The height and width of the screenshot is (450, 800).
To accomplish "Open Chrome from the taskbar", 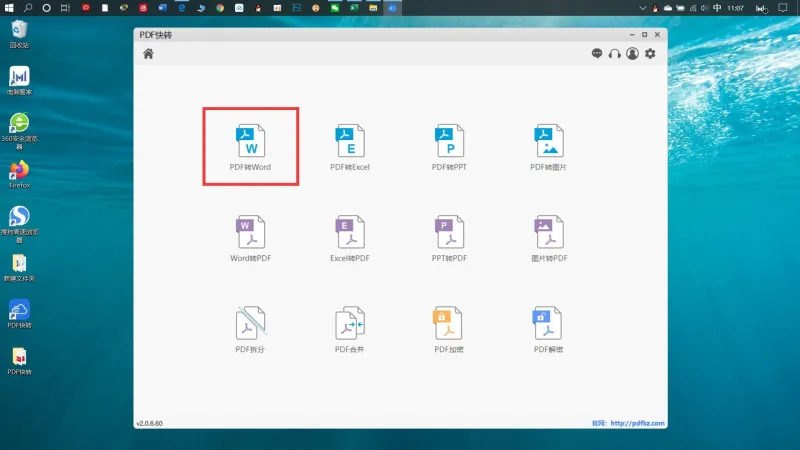I will (x=220, y=8).
